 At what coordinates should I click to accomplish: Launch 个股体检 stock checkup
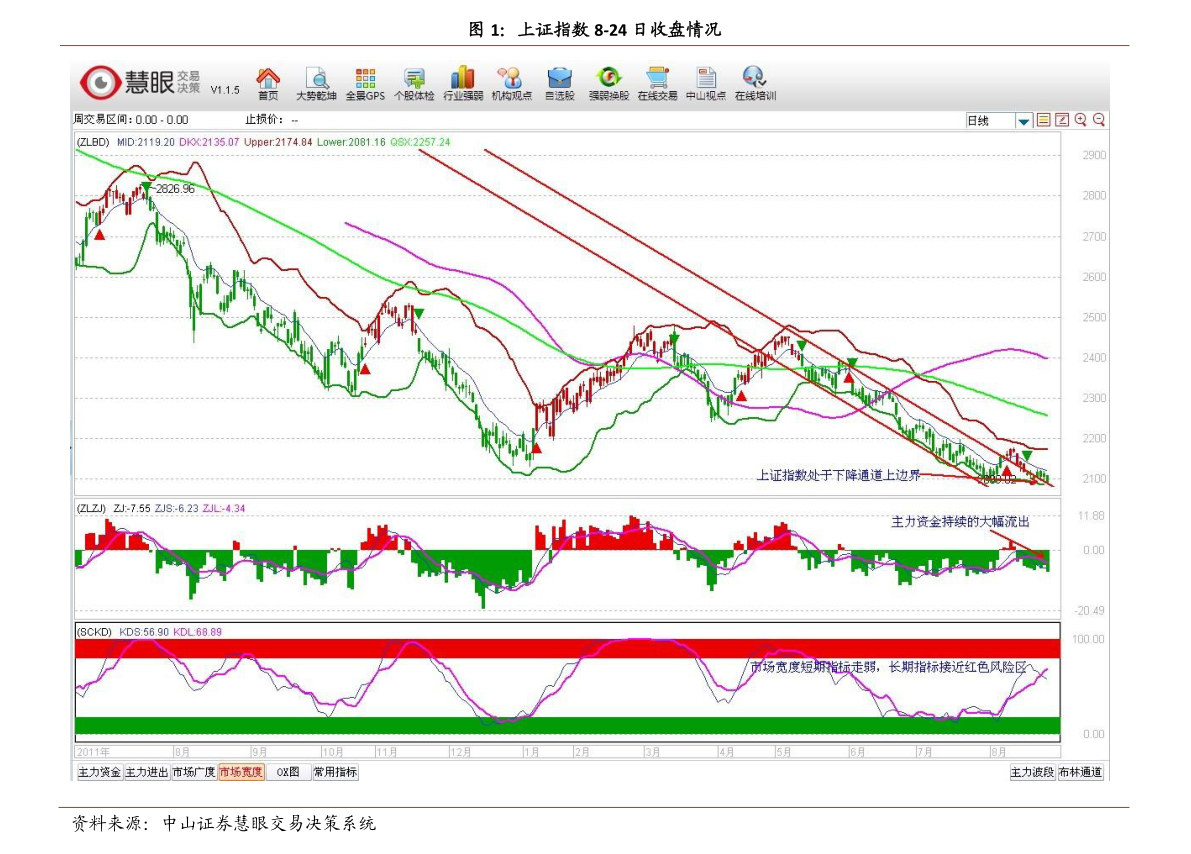coord(414,84)
